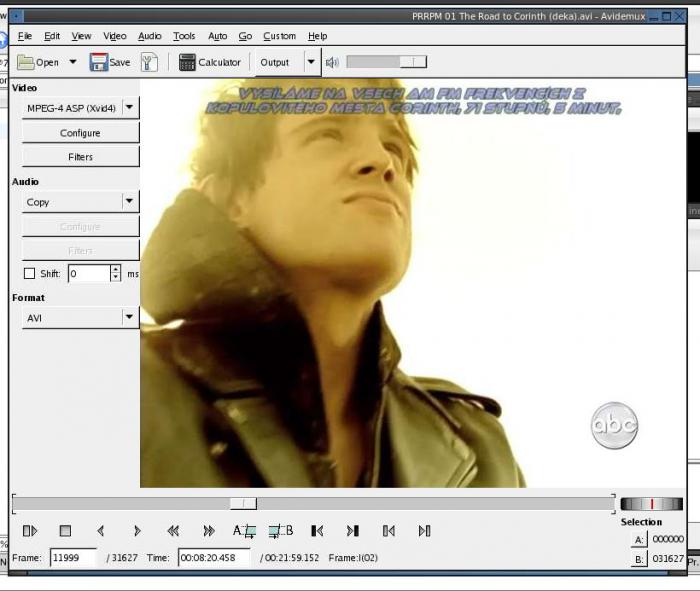This screenshot has width=700, height=591.
Task: Open the Audio Copy codec dropdown
Action: pos(80,202)
